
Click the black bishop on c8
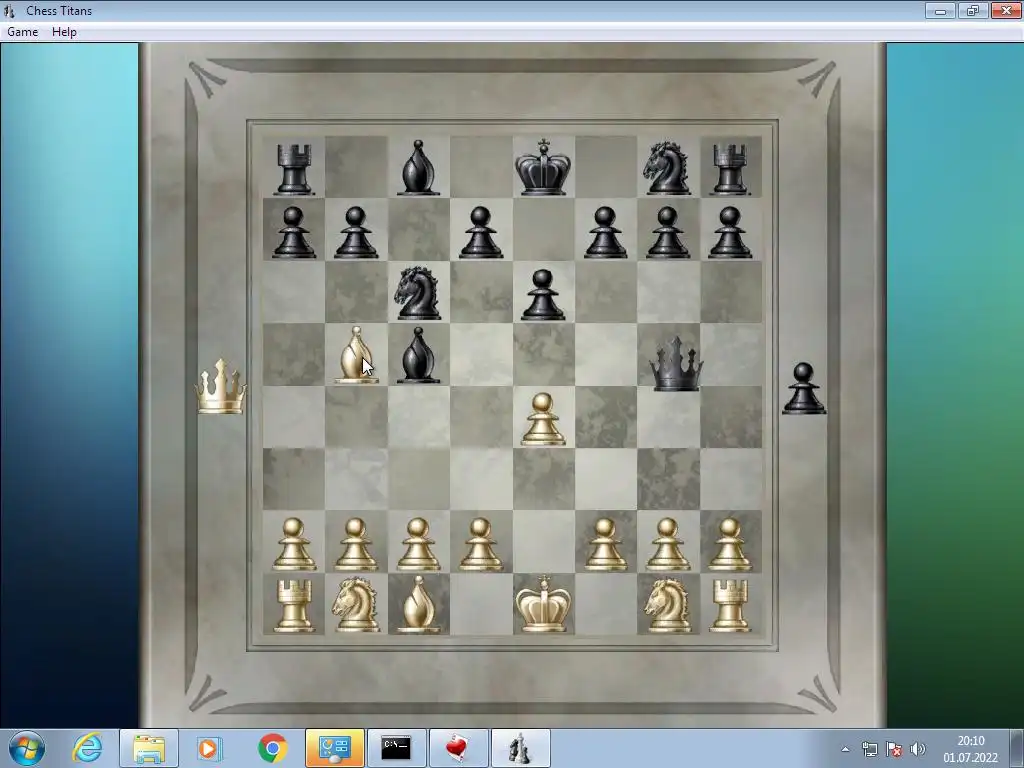click(418, 167)
